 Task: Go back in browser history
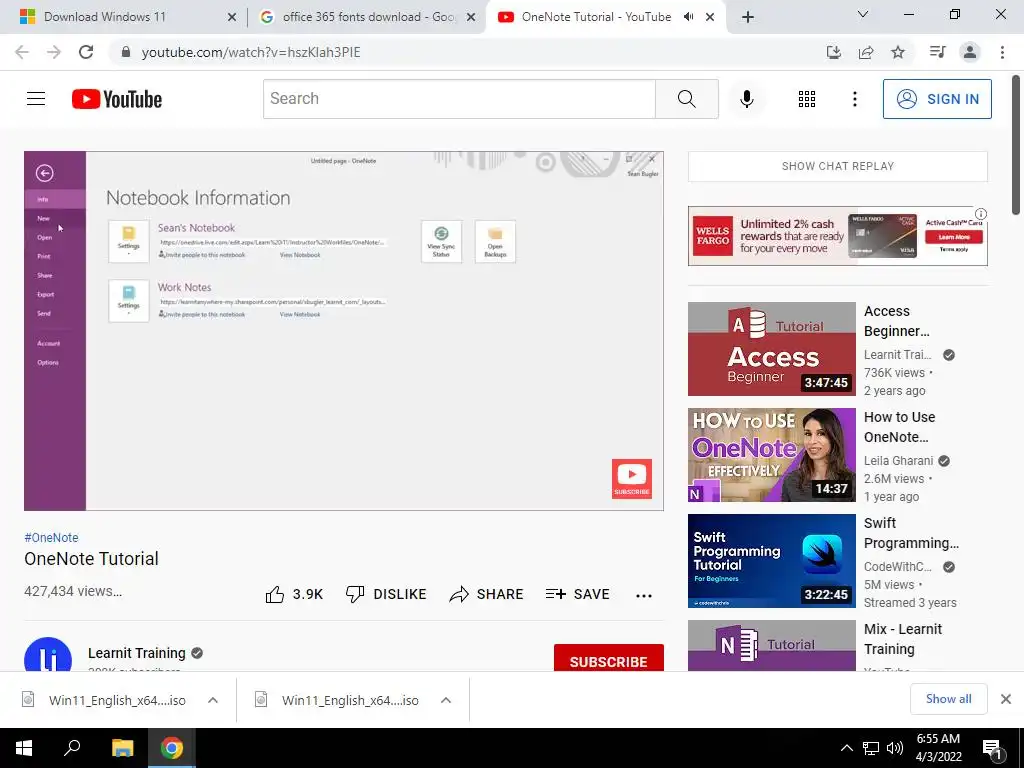(x=22, y=52)
